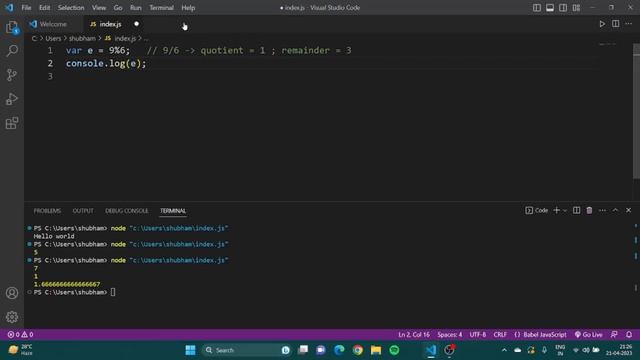Image resolution: width=640 pixels, height=360 pixels.
Task: Open the Help menu
Action: 188,8
